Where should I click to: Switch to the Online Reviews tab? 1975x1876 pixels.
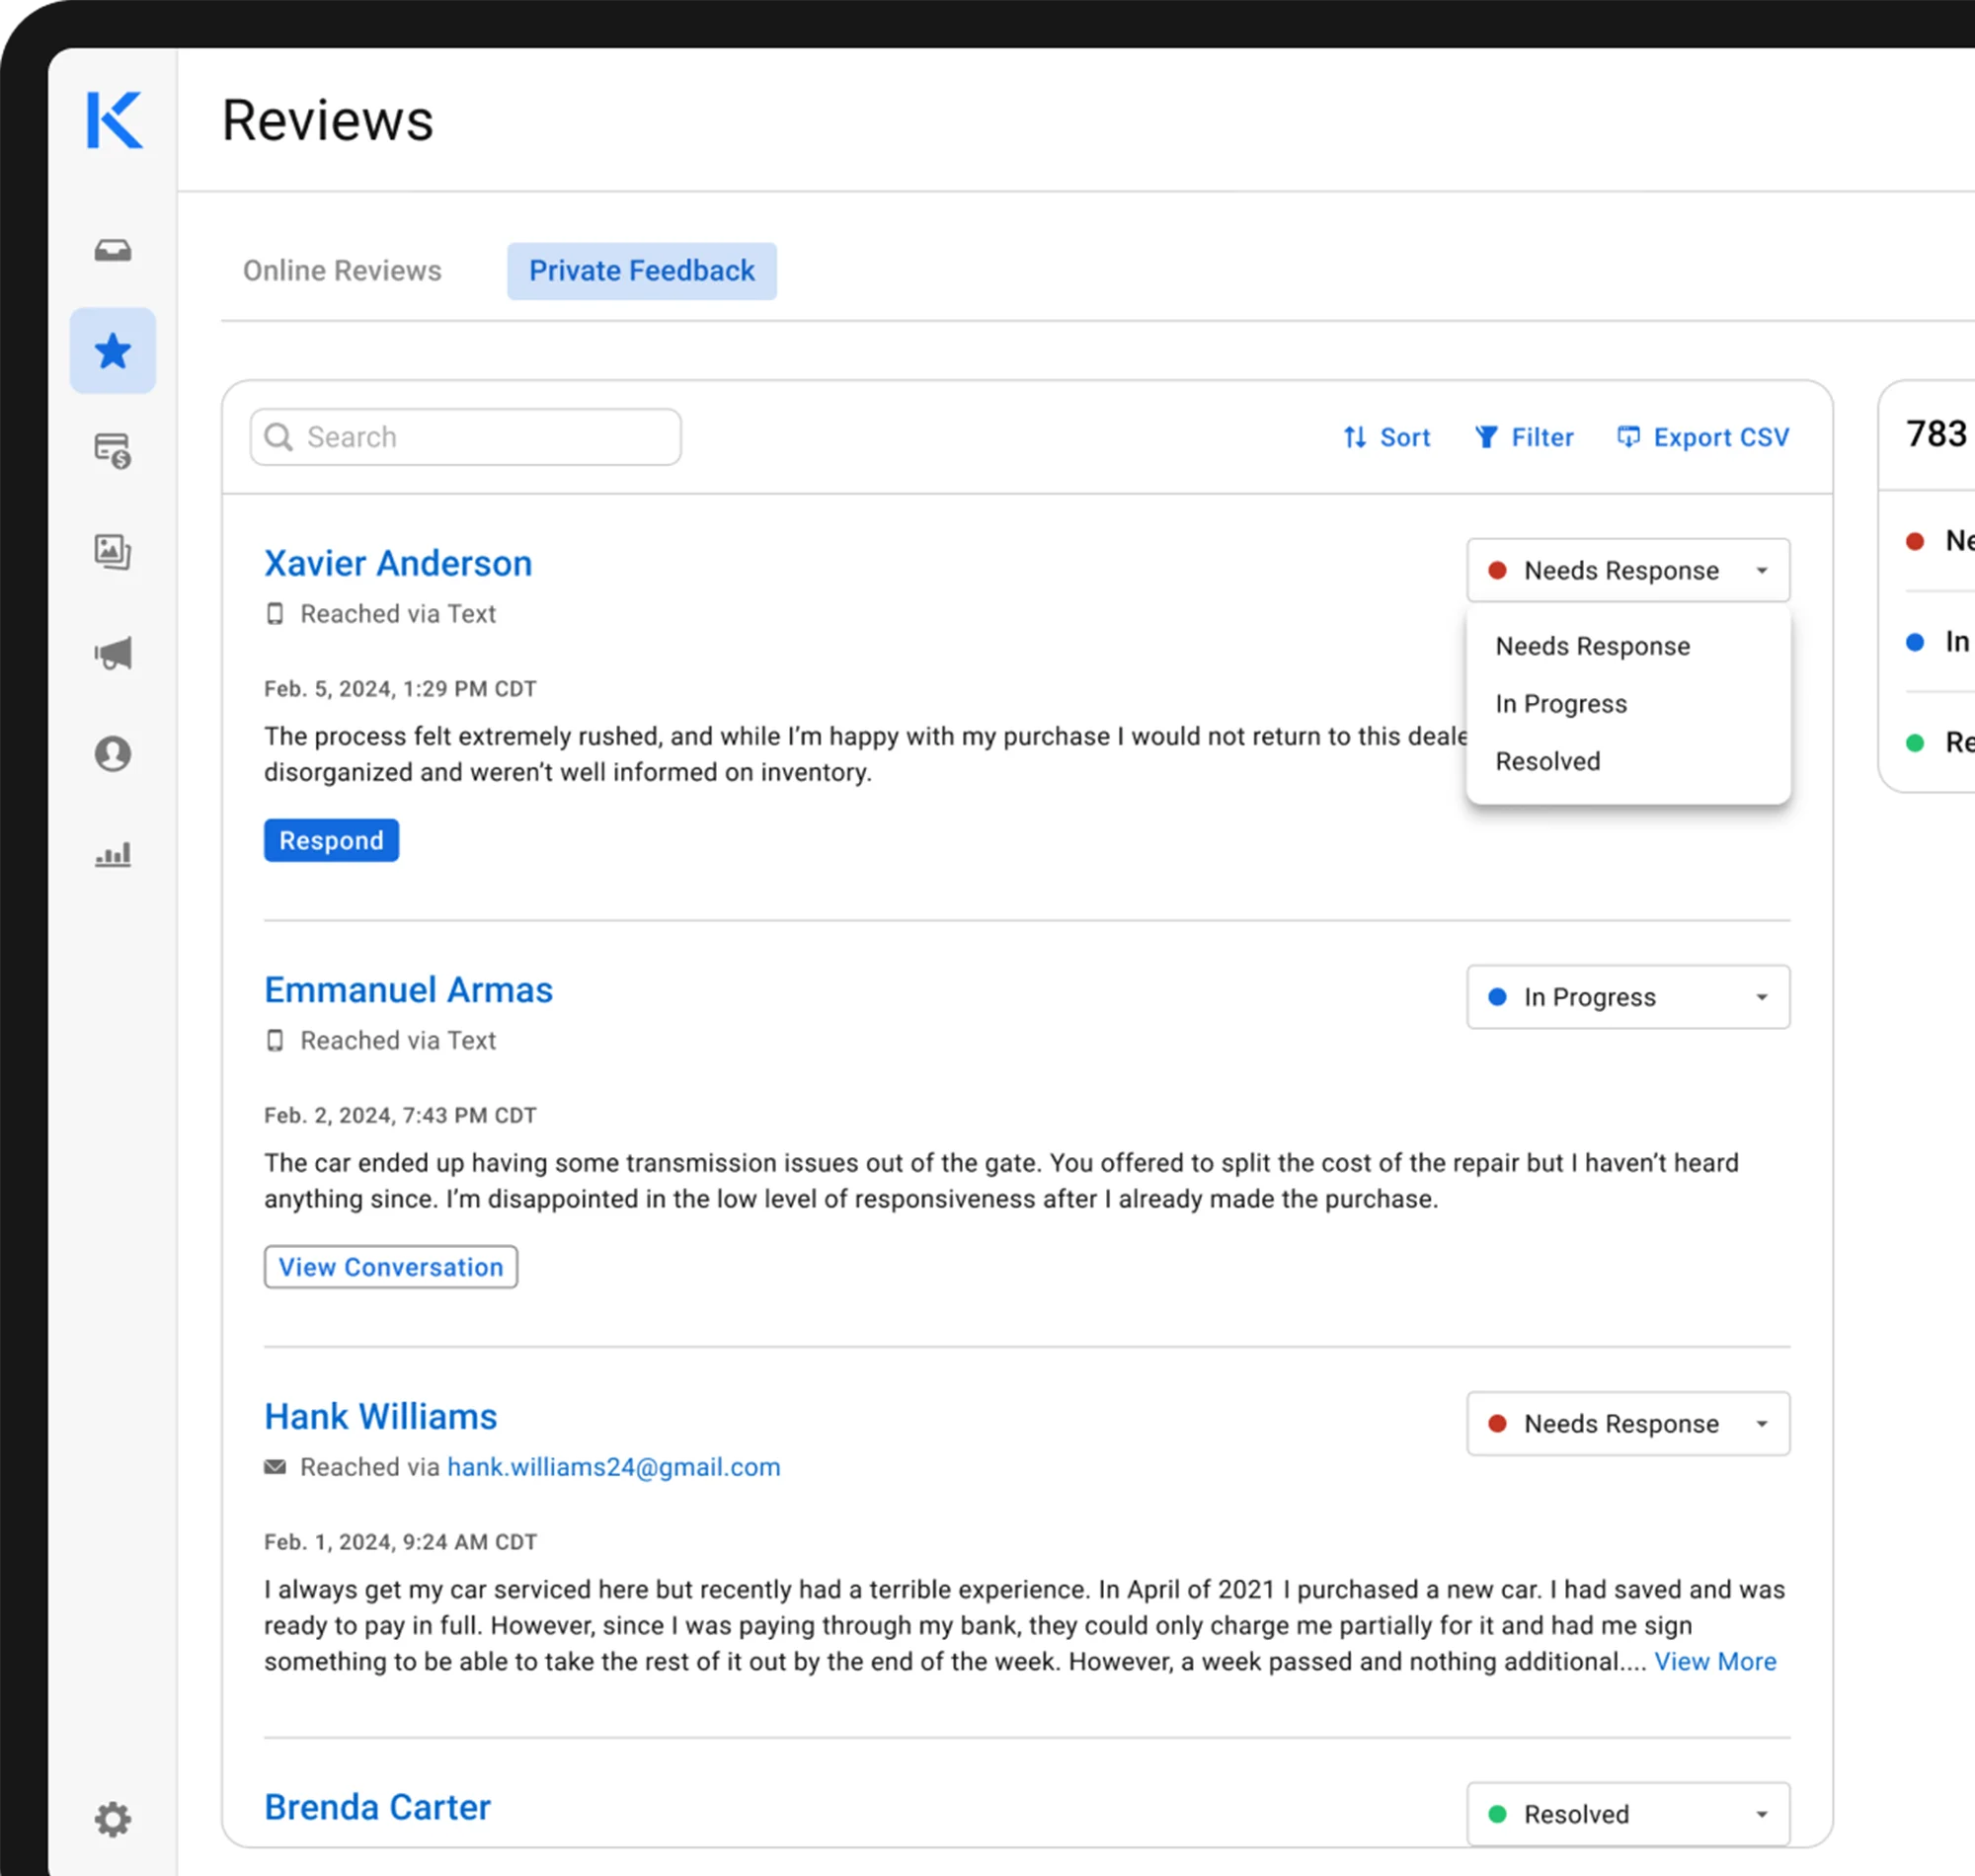tap(342, 270)
